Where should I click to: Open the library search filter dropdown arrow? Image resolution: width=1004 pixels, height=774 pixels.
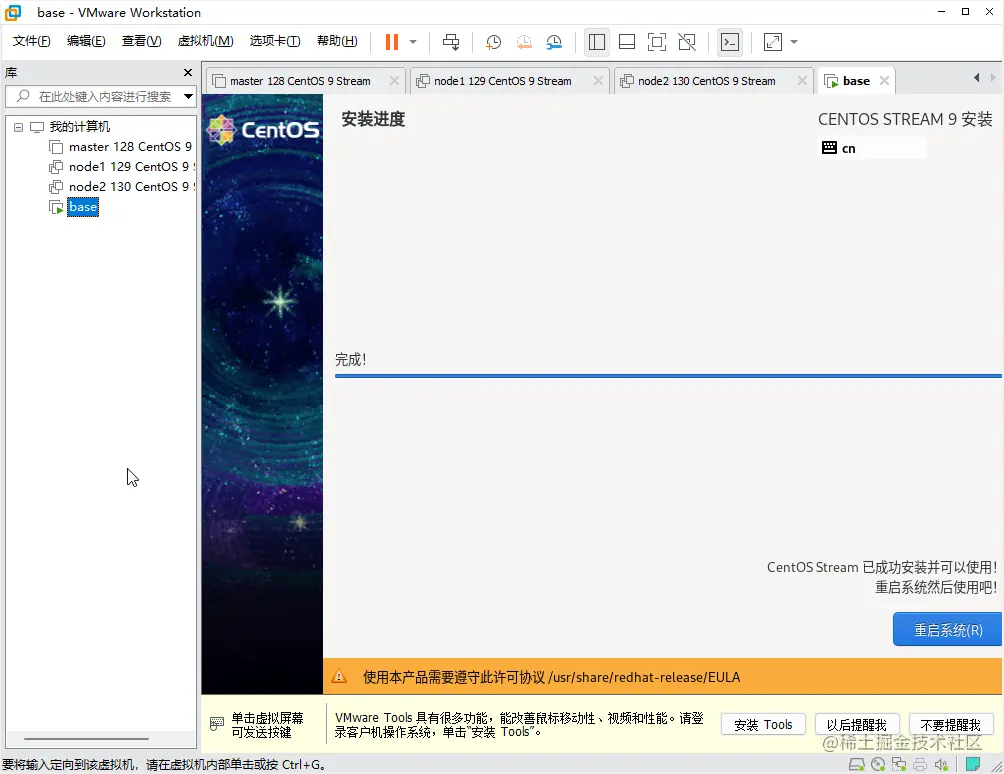pyautogui.click(x=188, y=97)
